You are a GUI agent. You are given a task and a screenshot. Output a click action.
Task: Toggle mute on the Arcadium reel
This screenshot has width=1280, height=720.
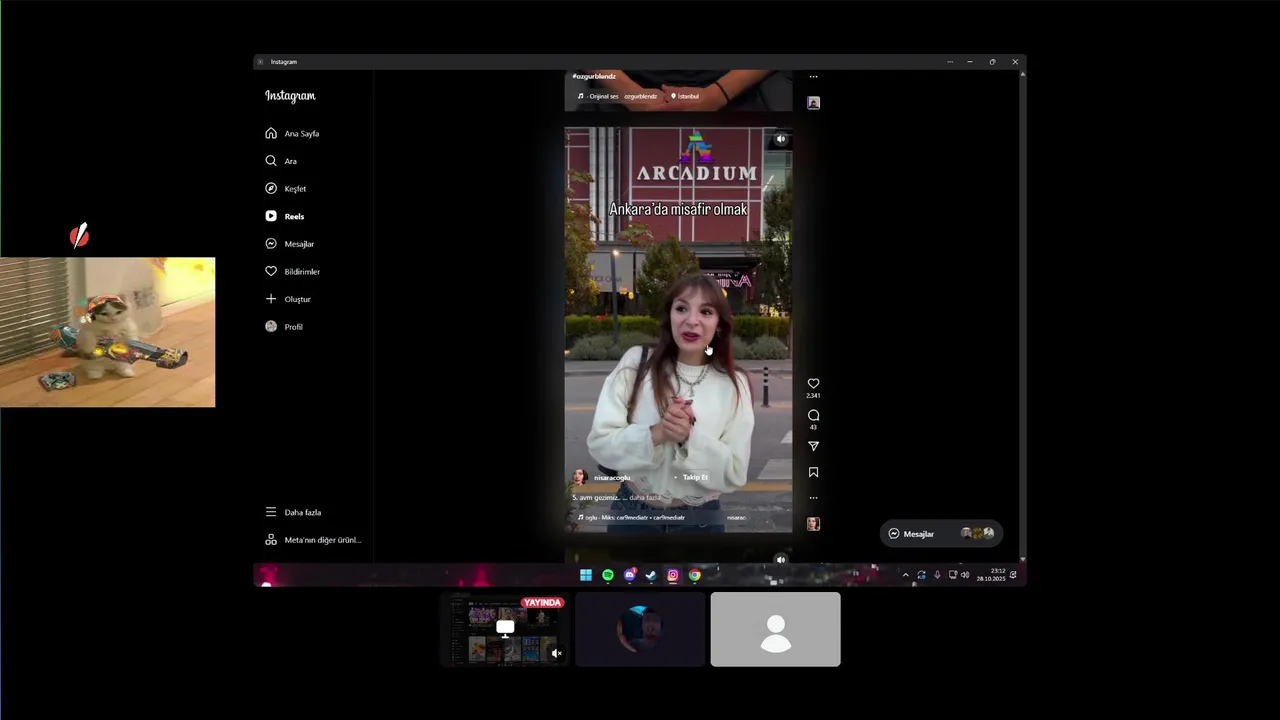781,139
